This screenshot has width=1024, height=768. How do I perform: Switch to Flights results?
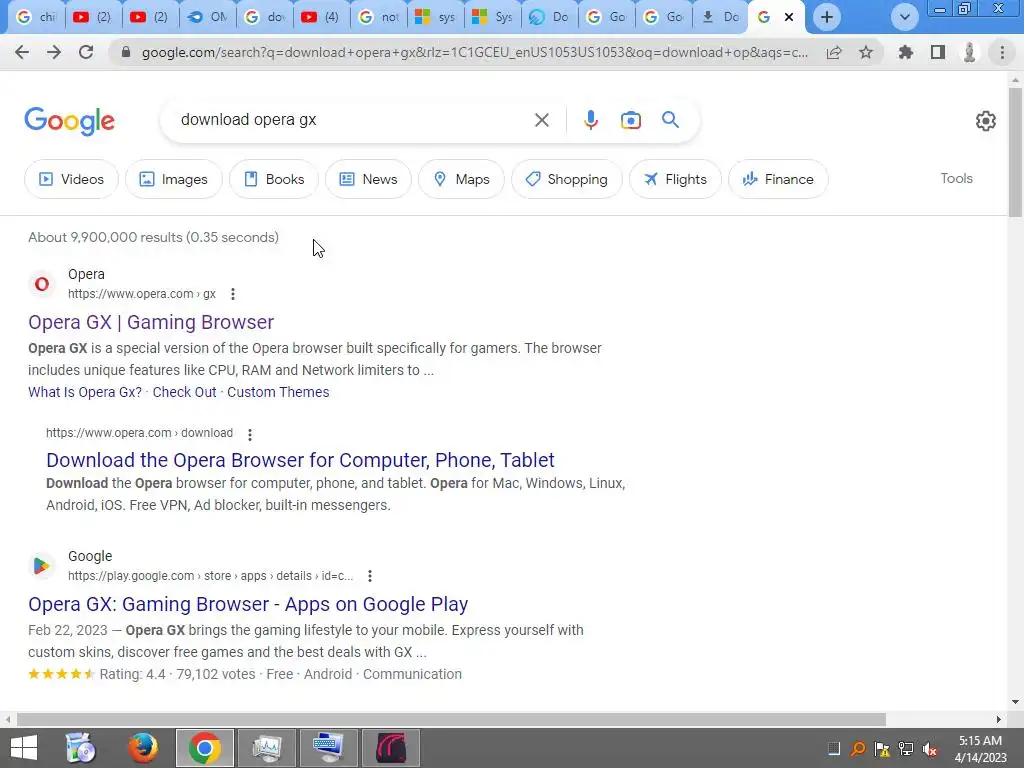[675, 179]
